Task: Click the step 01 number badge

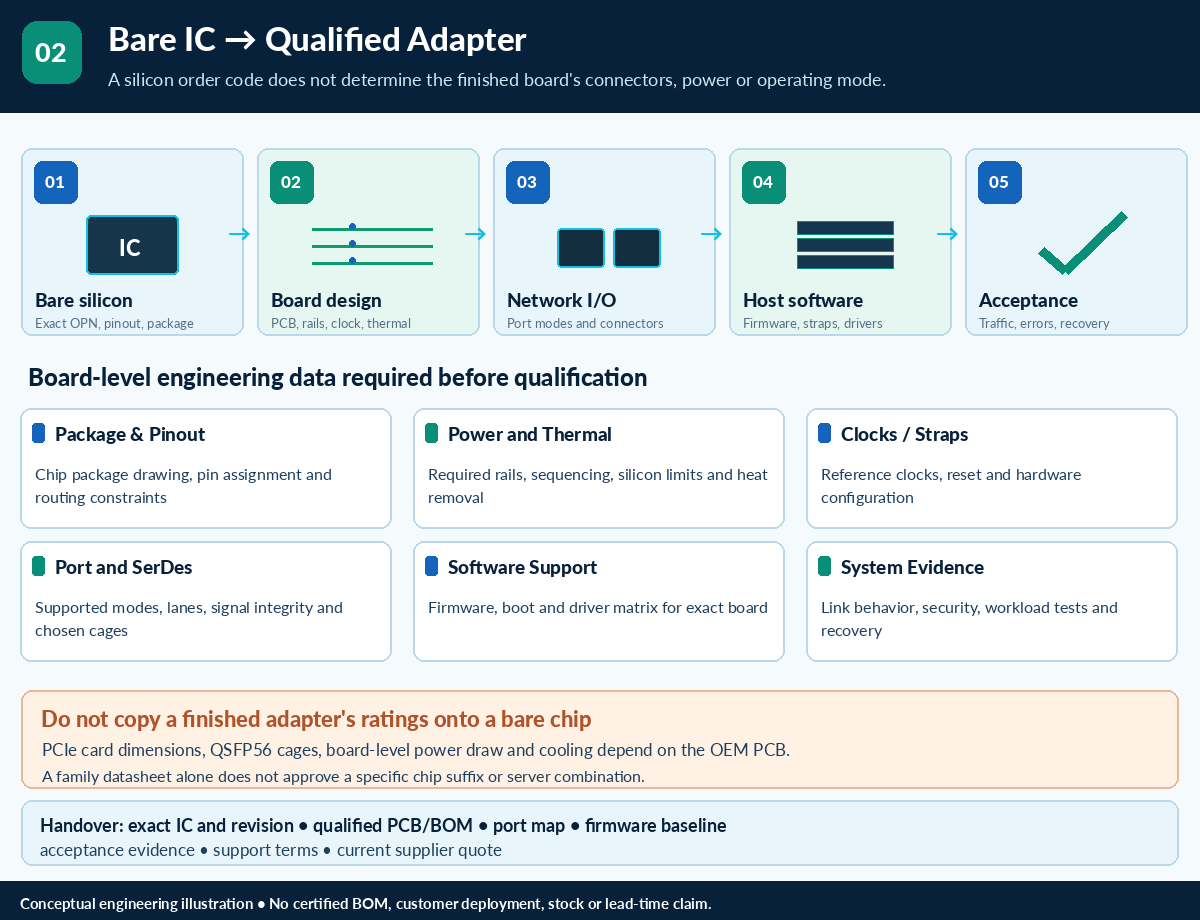Action: (x=56, y=182)
